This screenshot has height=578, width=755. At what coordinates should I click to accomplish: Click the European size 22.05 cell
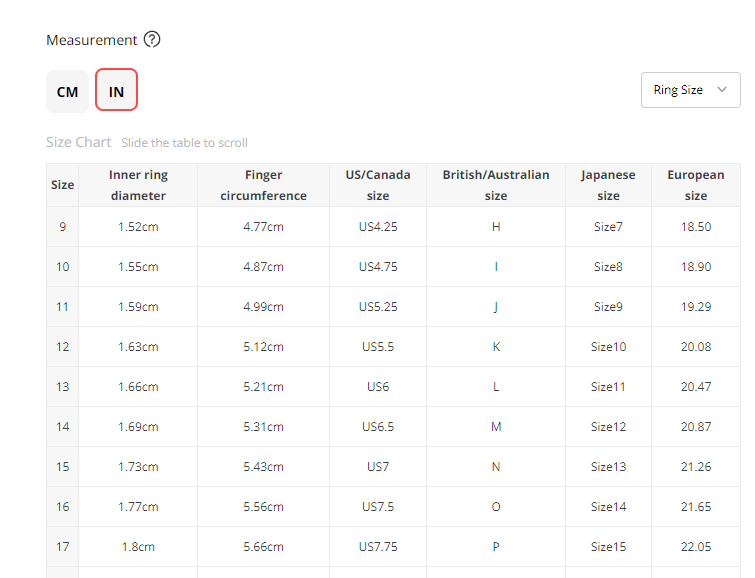[x=695, y=547]
